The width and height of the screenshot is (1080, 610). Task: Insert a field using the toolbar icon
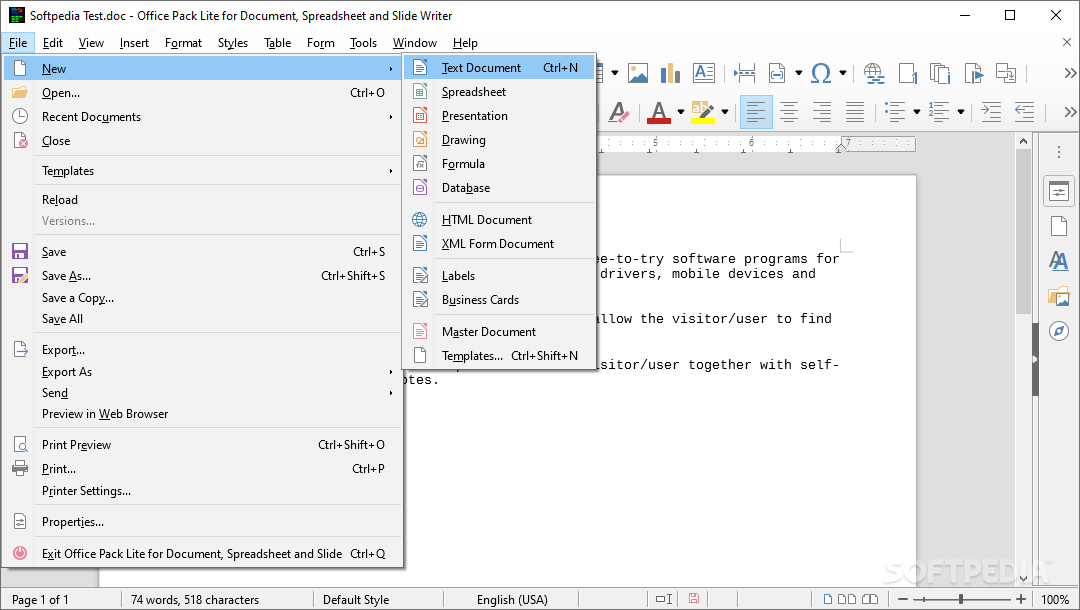pos(777,73)
